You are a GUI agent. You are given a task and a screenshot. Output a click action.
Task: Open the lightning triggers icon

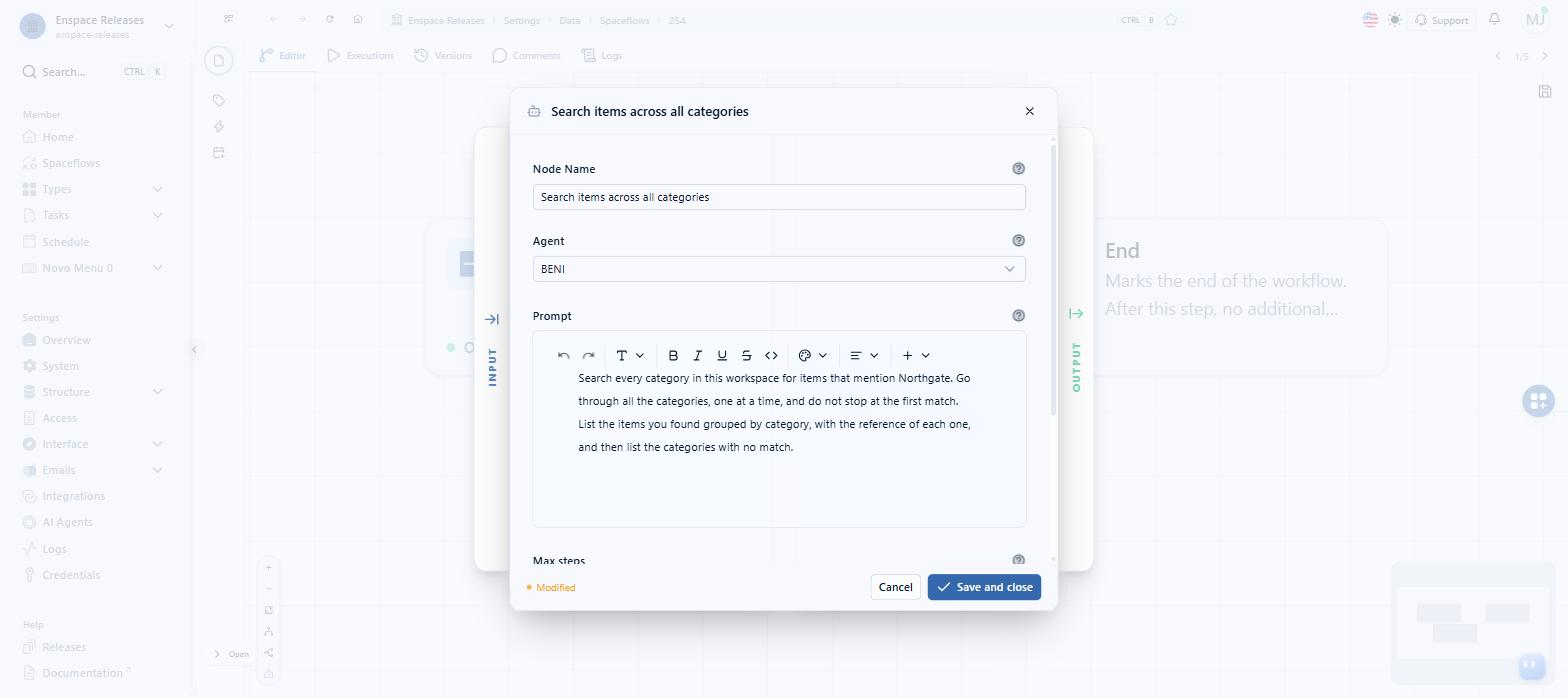point(219,126)
